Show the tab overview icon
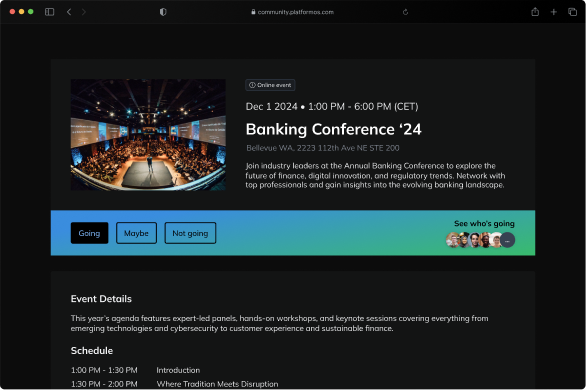The width and height of the screenshot is (586, 390). click(573, 12)
